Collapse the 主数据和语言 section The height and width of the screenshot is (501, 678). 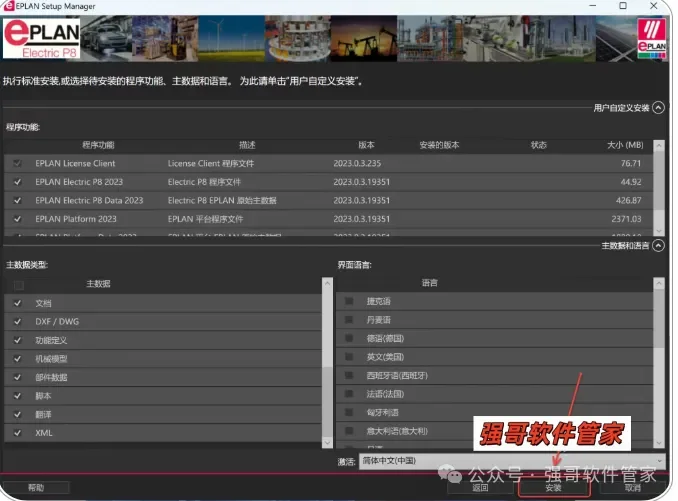pyautogui.click(x=658, y=246)
